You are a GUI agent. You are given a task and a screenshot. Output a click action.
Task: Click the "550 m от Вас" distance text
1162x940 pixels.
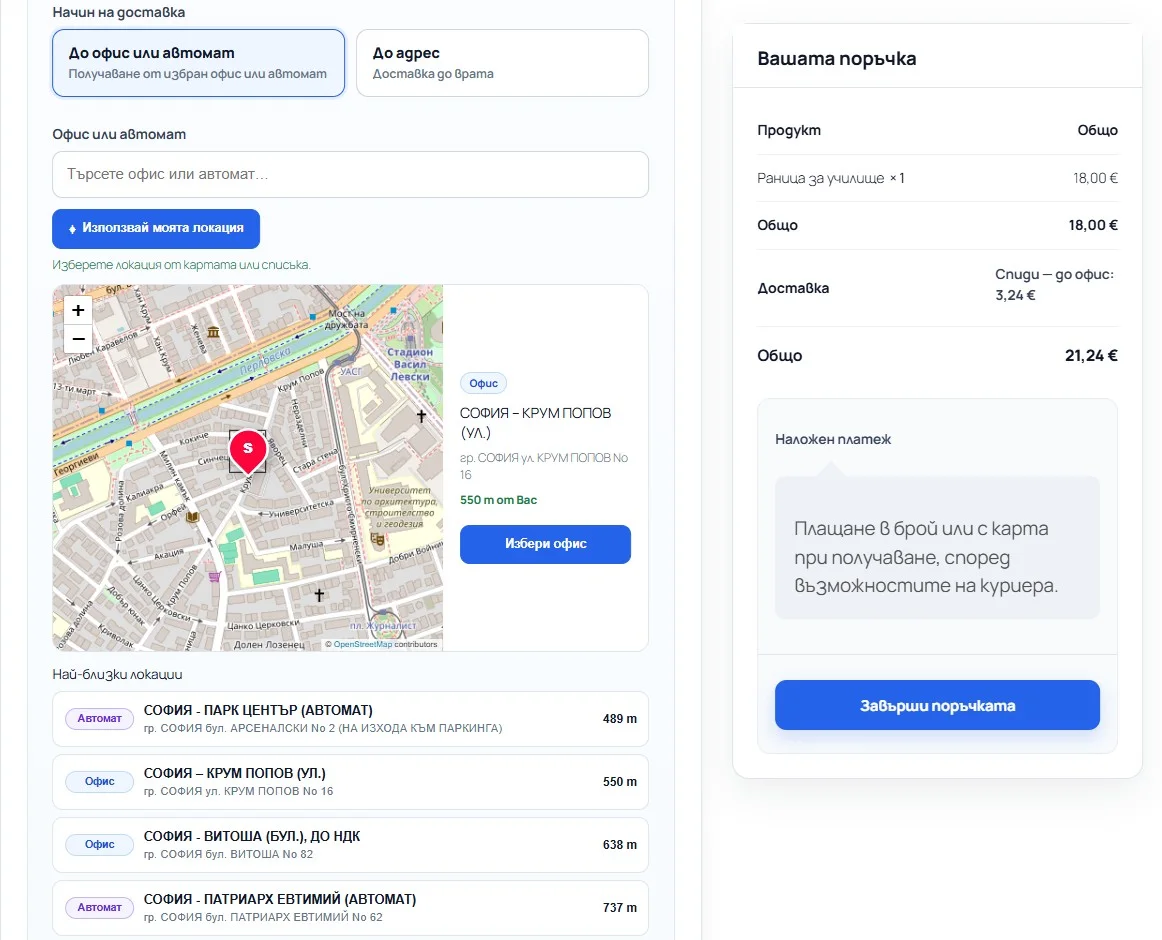point(498,500)
